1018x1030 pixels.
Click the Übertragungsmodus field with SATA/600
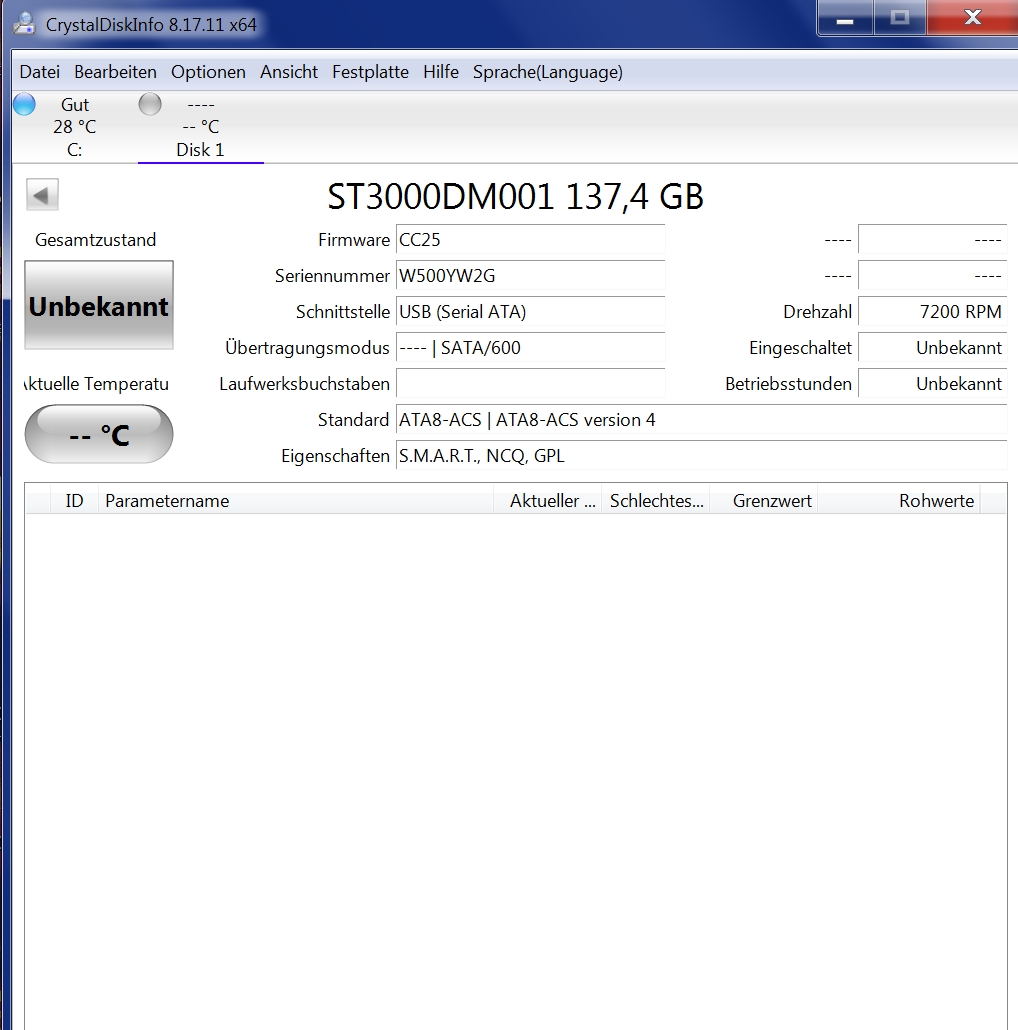531,348
